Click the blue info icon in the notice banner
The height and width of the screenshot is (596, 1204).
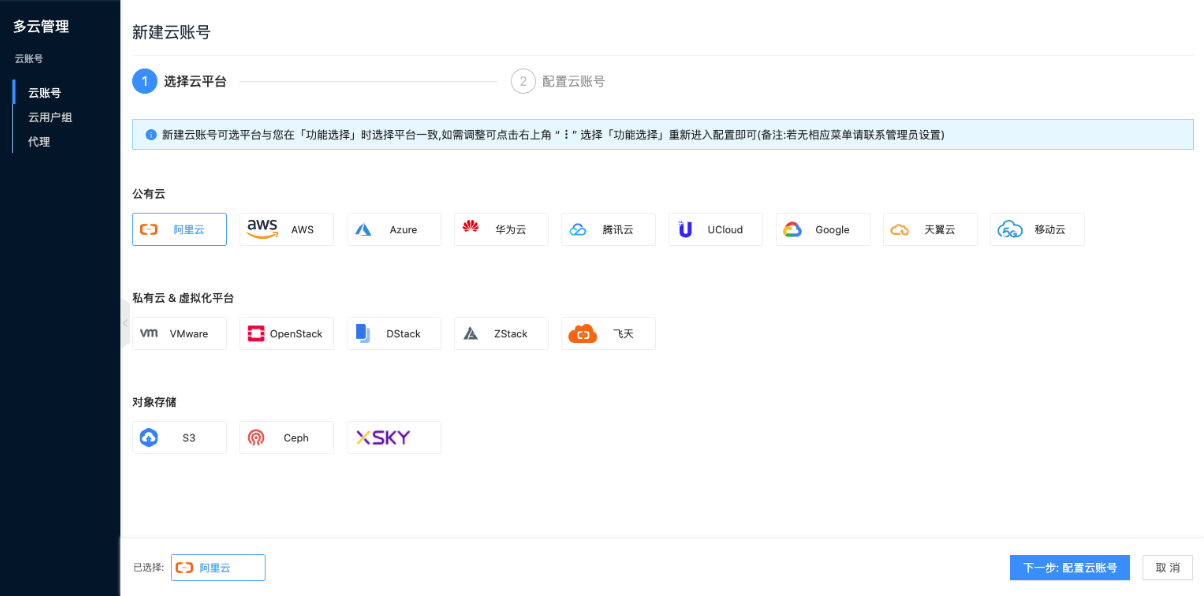click(x=151, y=134)
